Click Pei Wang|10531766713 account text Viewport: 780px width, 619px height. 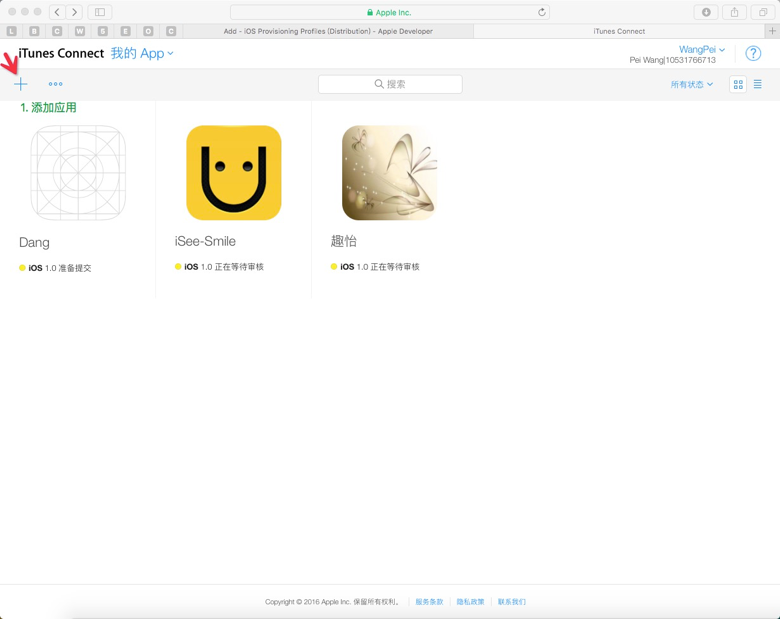pos(673,60)
